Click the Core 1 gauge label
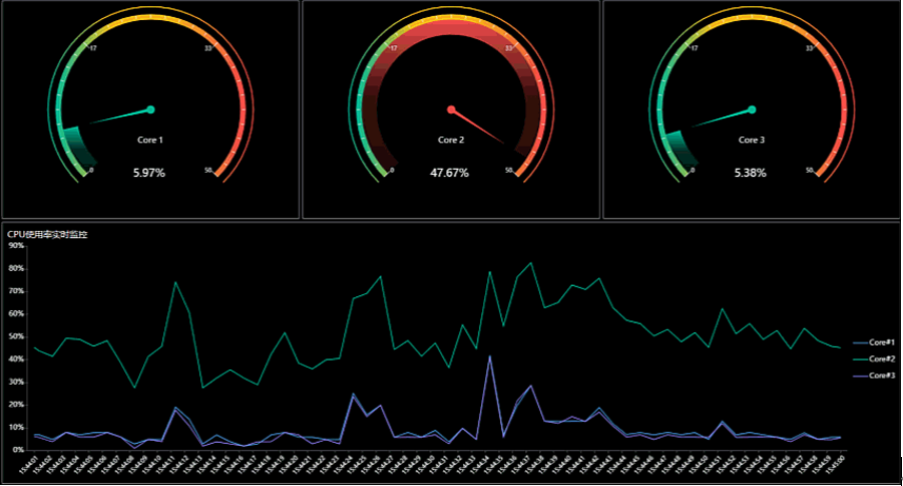 coord(150,140)
